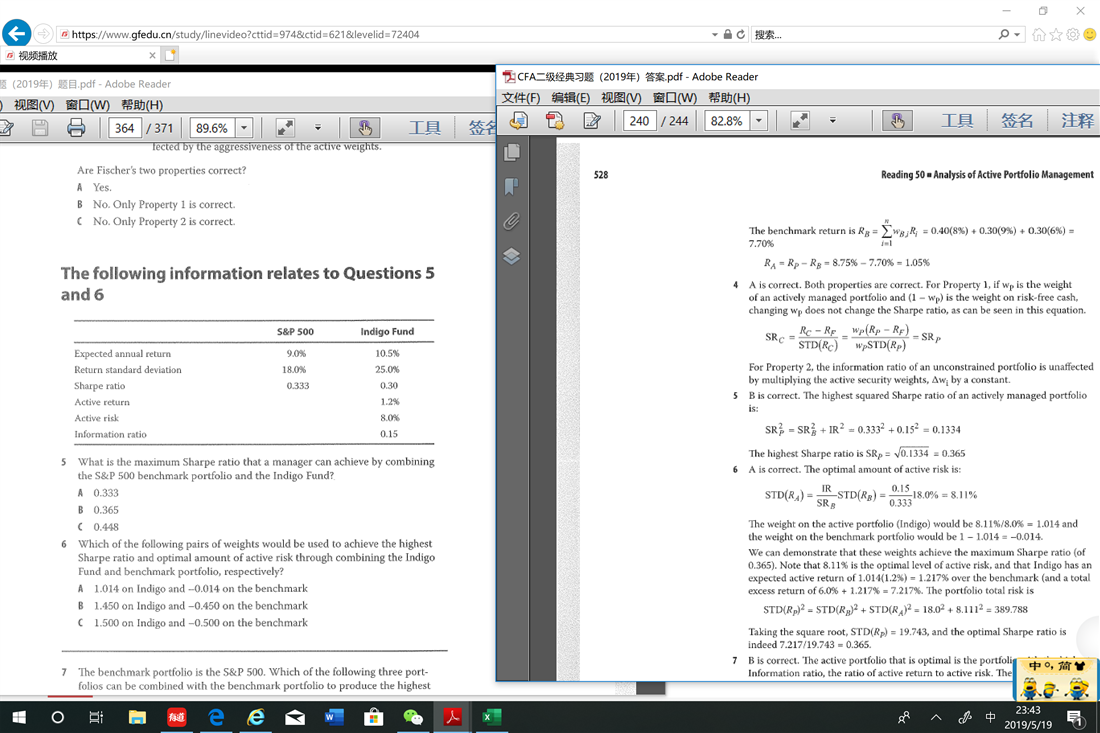1100x733 pixels.
Task: Click the browser forward arrow button
Action: pyautogui.click(x=43, y=34)
